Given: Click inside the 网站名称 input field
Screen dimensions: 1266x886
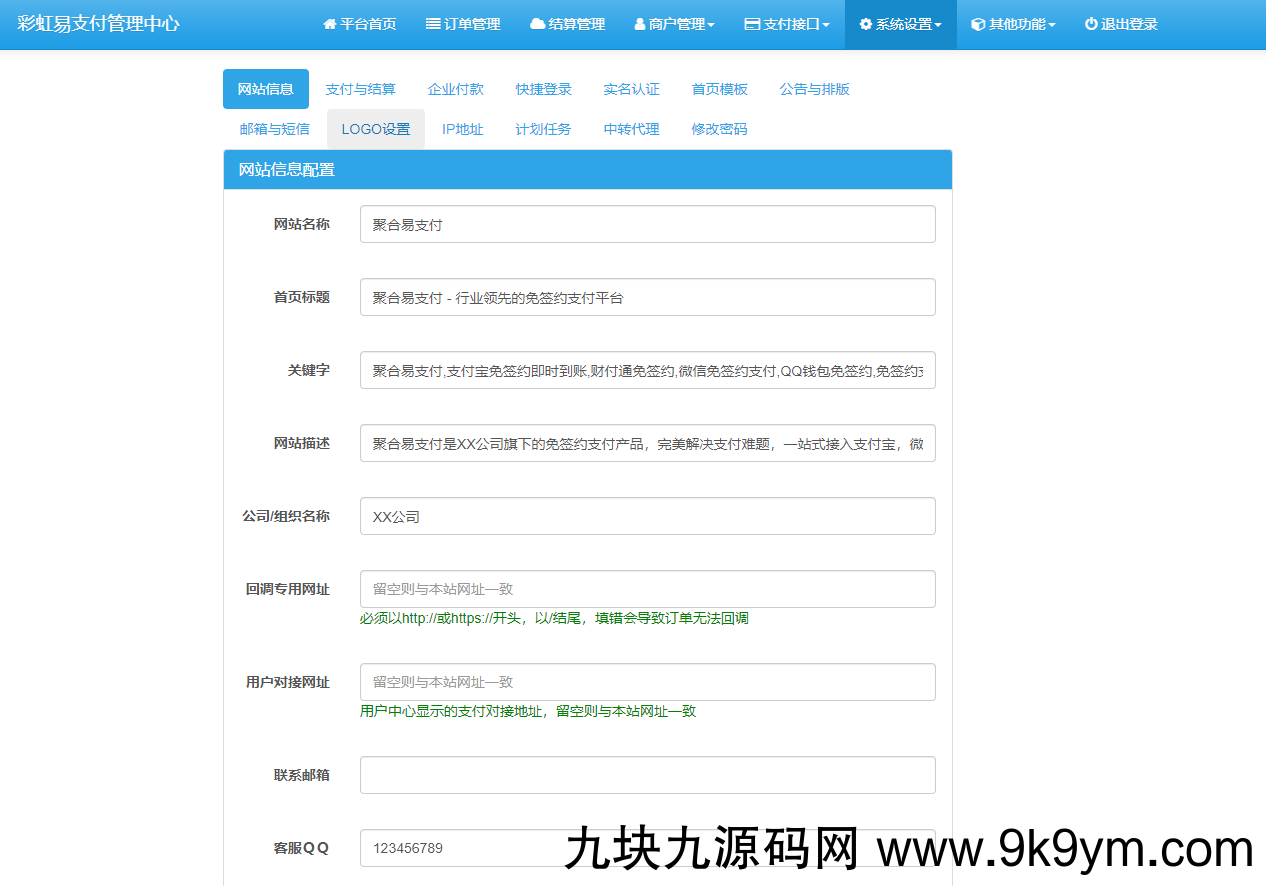Looking at the screenshot, I should point(648,223).
